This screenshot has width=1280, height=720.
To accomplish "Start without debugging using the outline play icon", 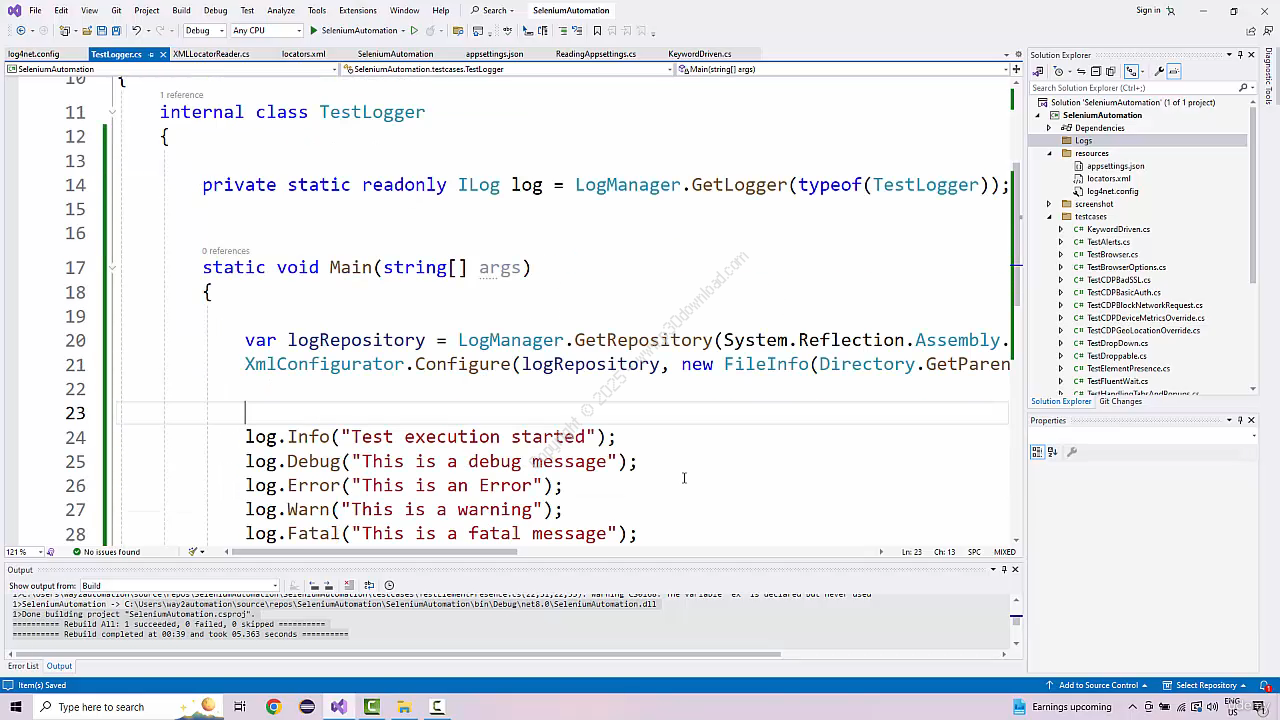I will coord(414,30).
